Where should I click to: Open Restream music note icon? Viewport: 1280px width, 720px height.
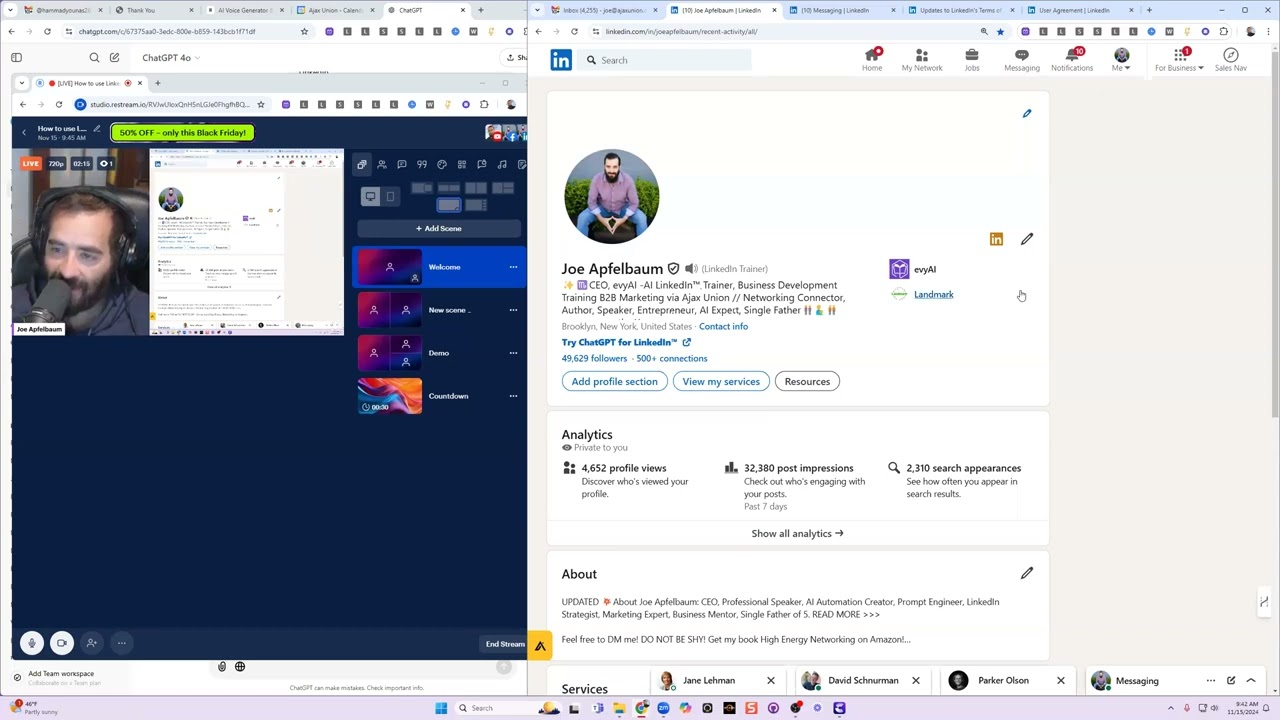tap(501, 164)
